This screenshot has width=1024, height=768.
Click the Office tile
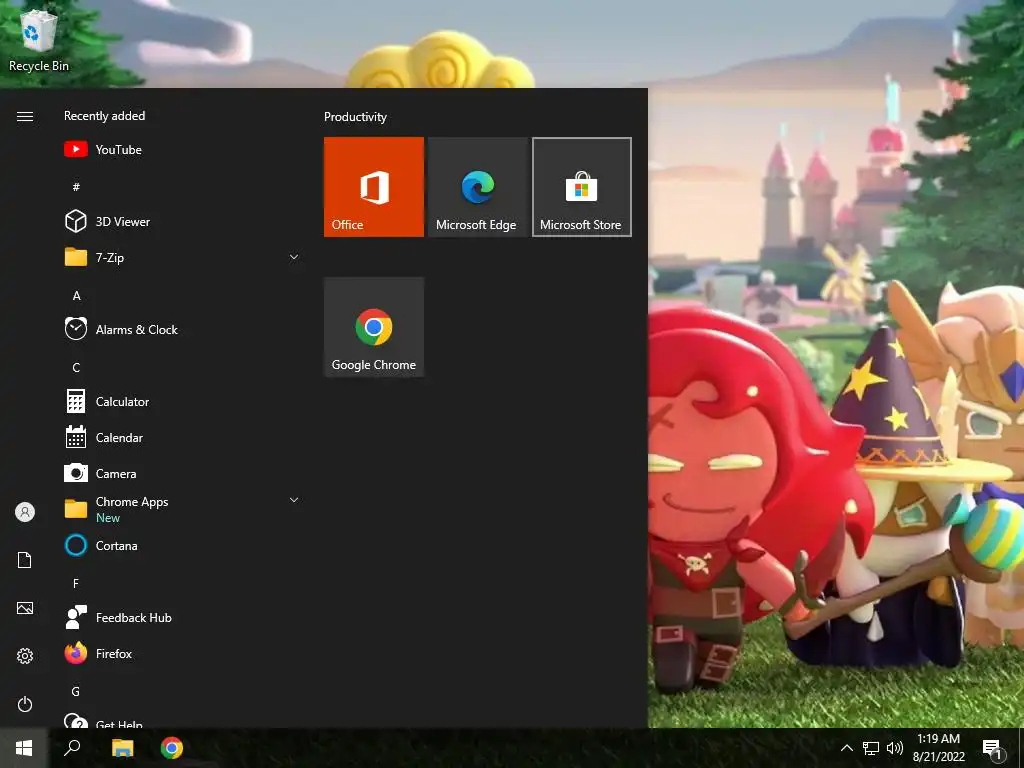pyautogui.click(x=374, y=187)
